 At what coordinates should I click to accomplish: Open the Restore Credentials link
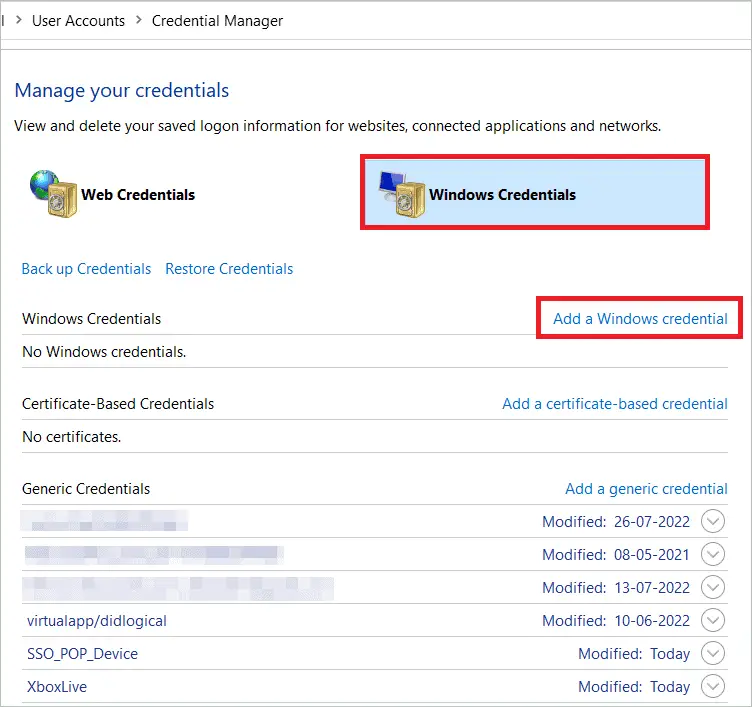pyautogui.click(x=229, y=269)
